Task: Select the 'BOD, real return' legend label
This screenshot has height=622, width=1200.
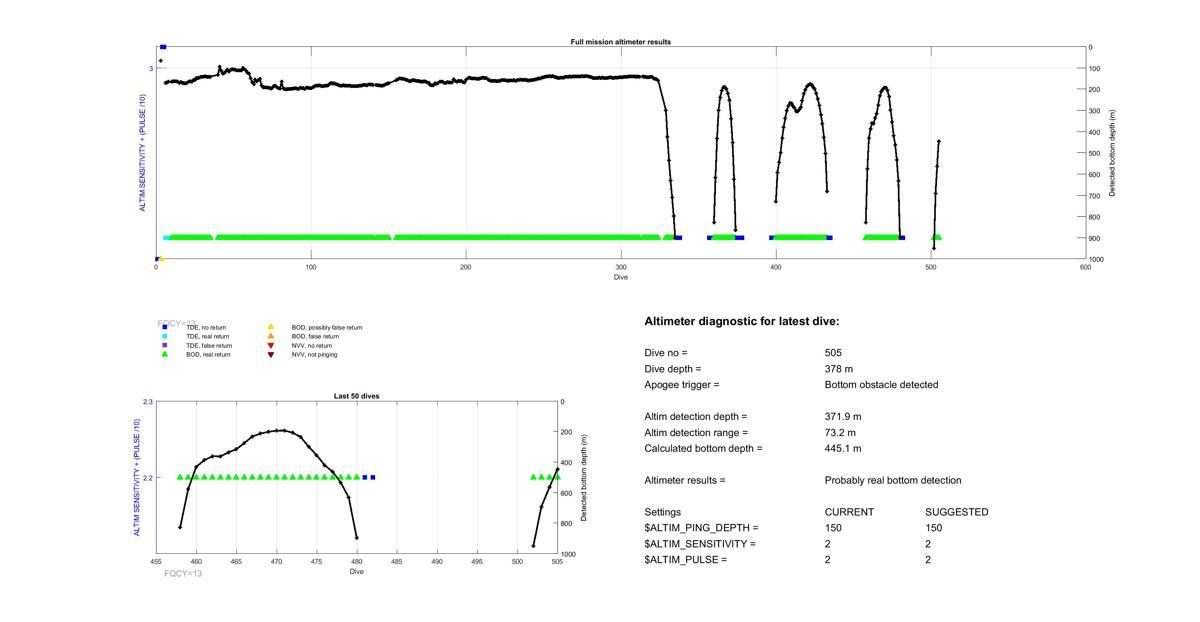Action: click(x=209, y=354)
